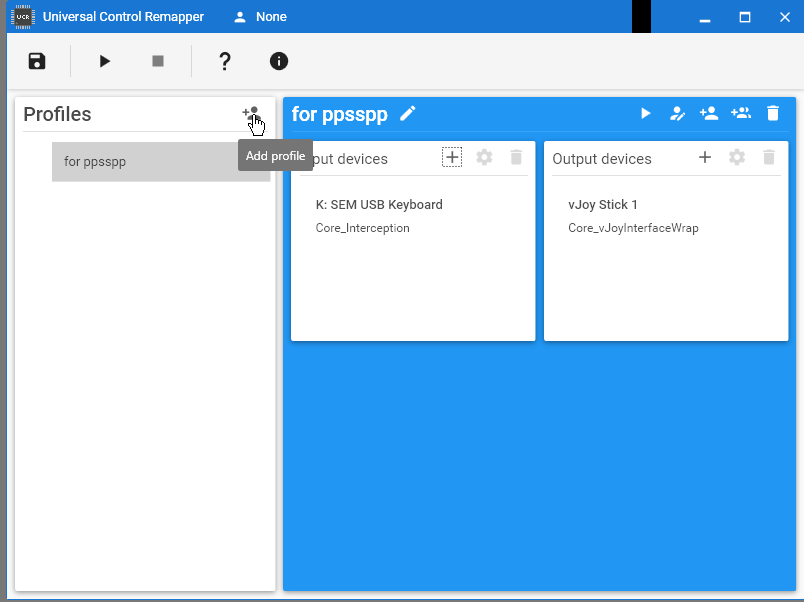Click the pencil icon to rename profile
This screenshot has width=804, height=602.
coord(407,114)
